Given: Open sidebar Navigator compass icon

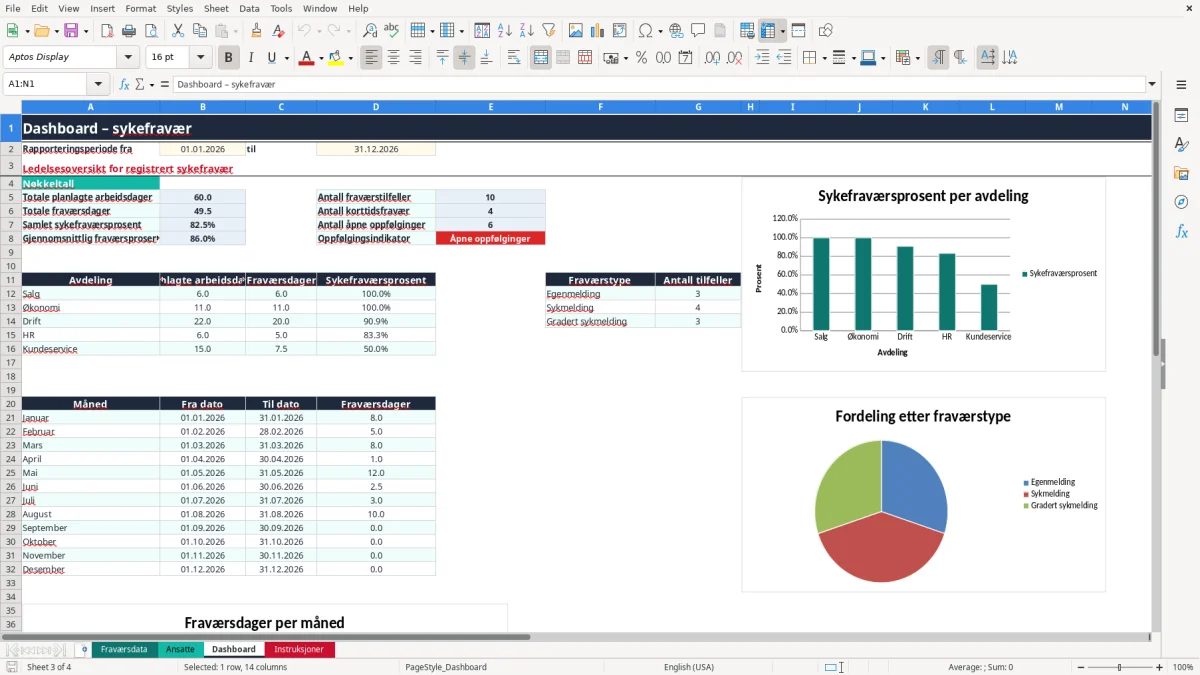Looking at the screenshot, I should [1181, 202].
